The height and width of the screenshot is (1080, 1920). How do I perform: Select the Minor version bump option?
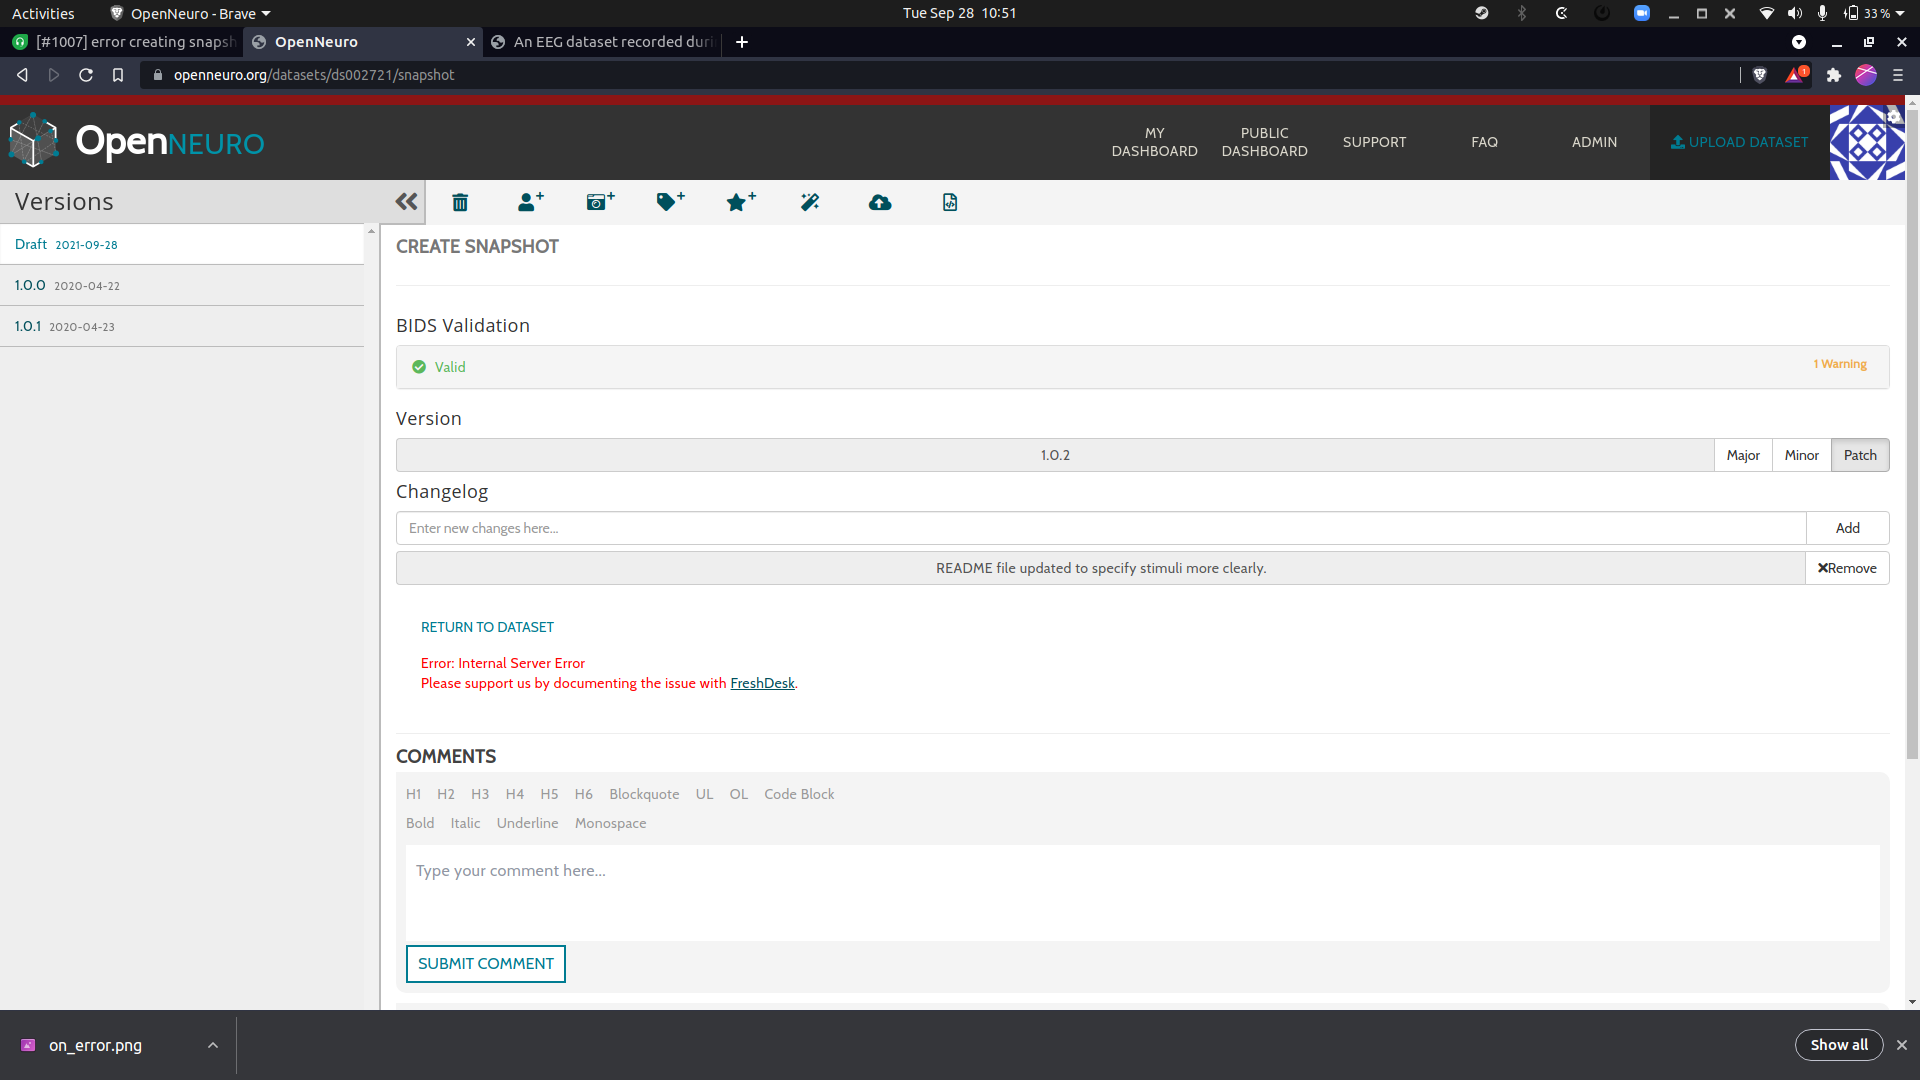point(1801,454)
